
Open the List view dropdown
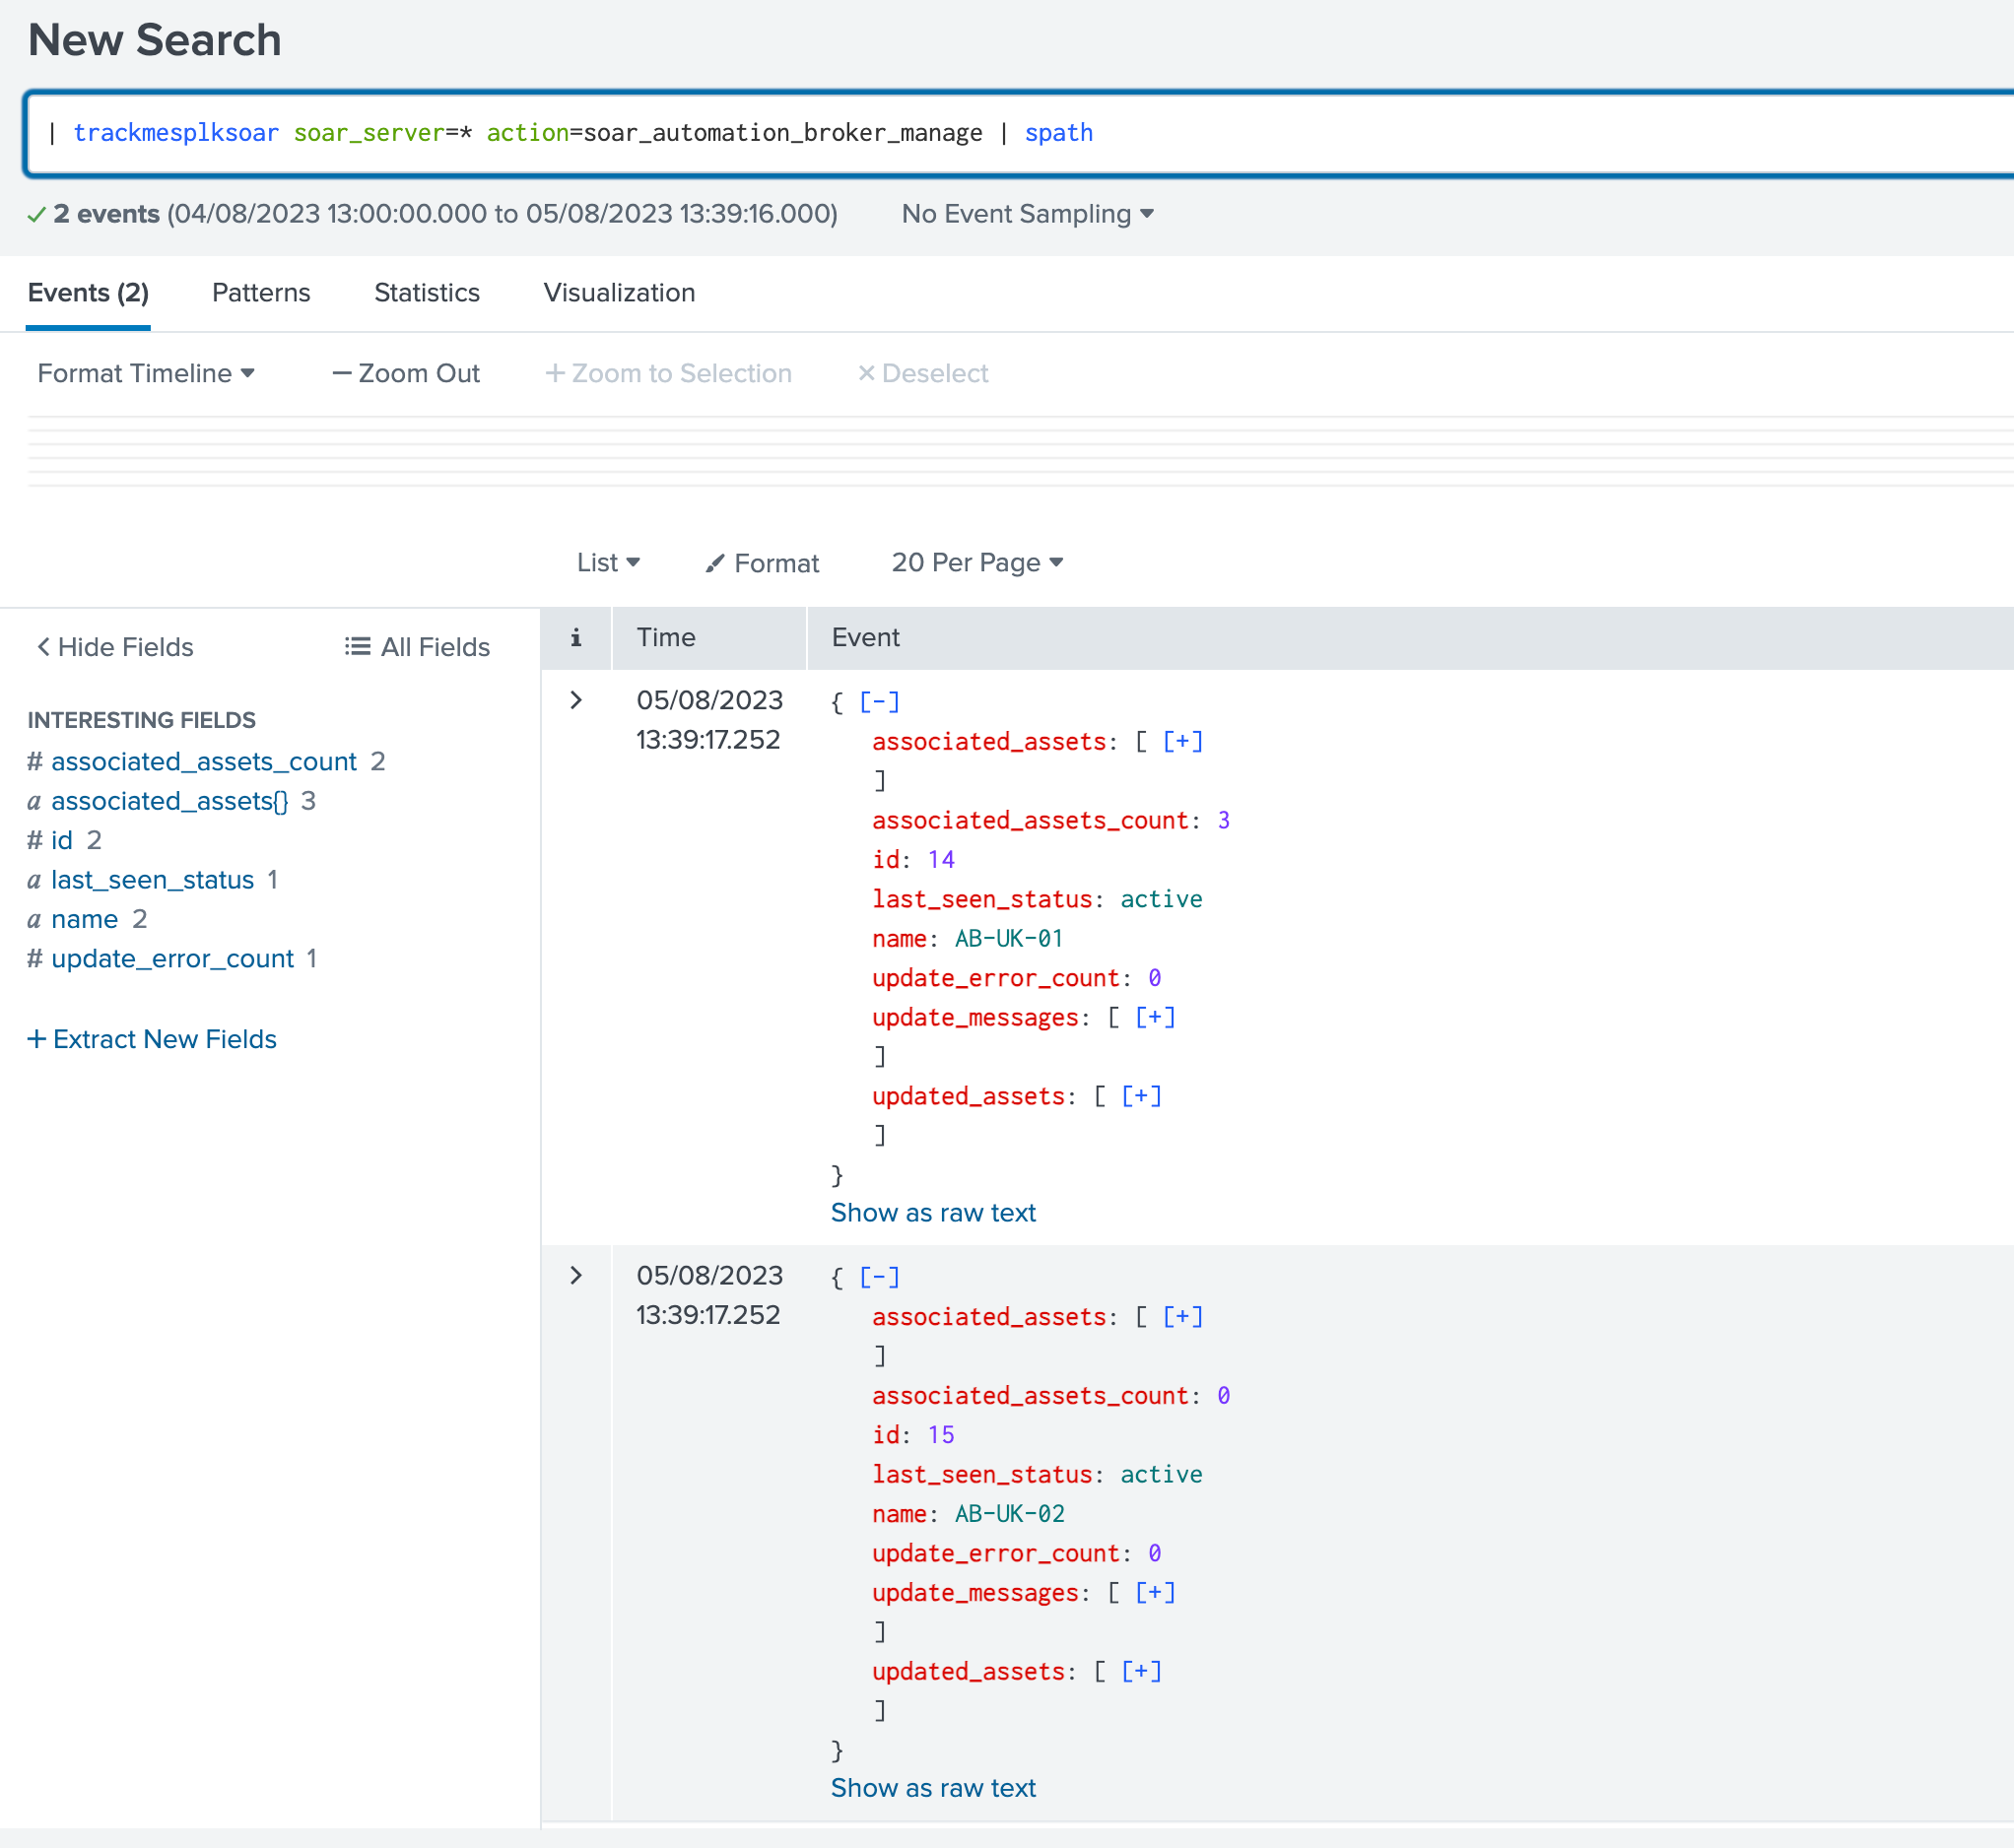coord(608,563)
